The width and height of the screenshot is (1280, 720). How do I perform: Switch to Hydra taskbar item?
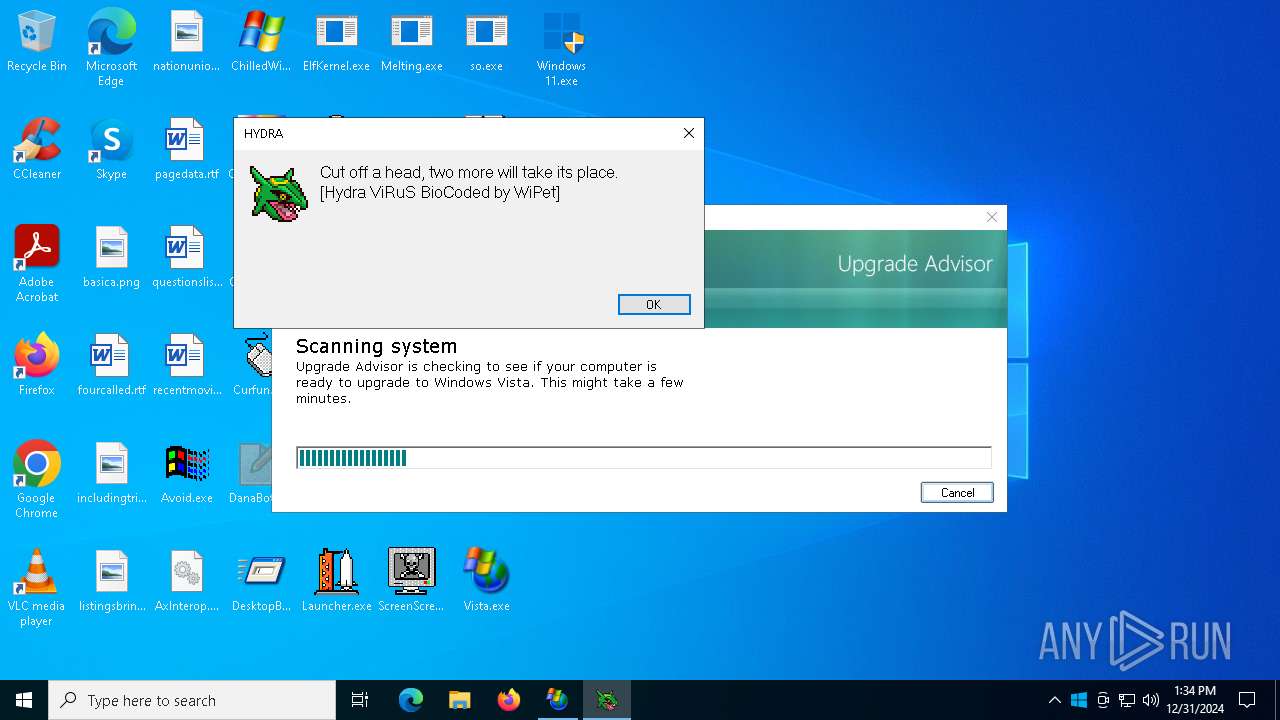point(607,700)
